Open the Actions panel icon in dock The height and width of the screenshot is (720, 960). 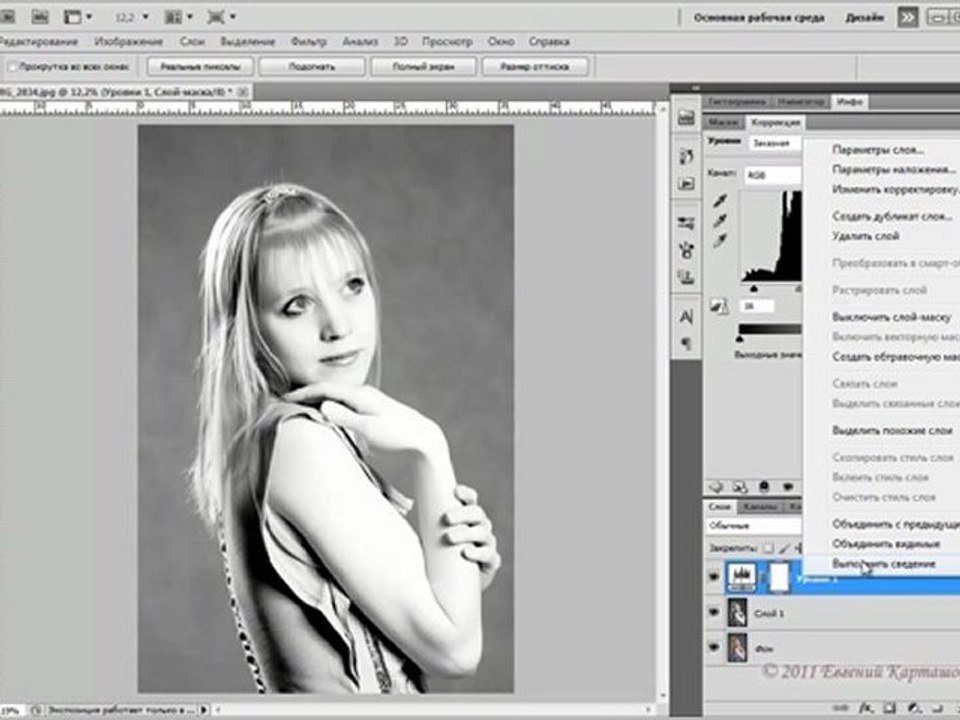pyautogui.click(x=686, y=183)
